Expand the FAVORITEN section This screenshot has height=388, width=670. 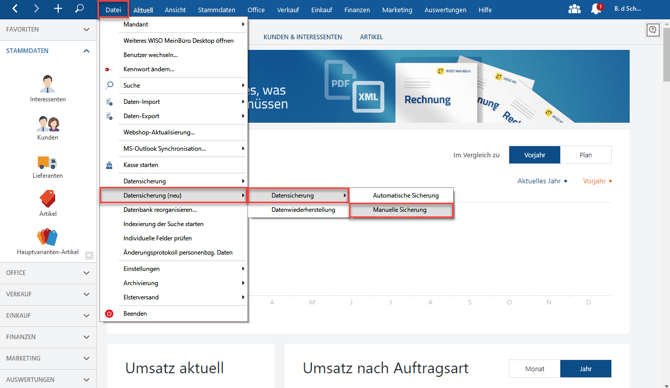tap(48, 29)
